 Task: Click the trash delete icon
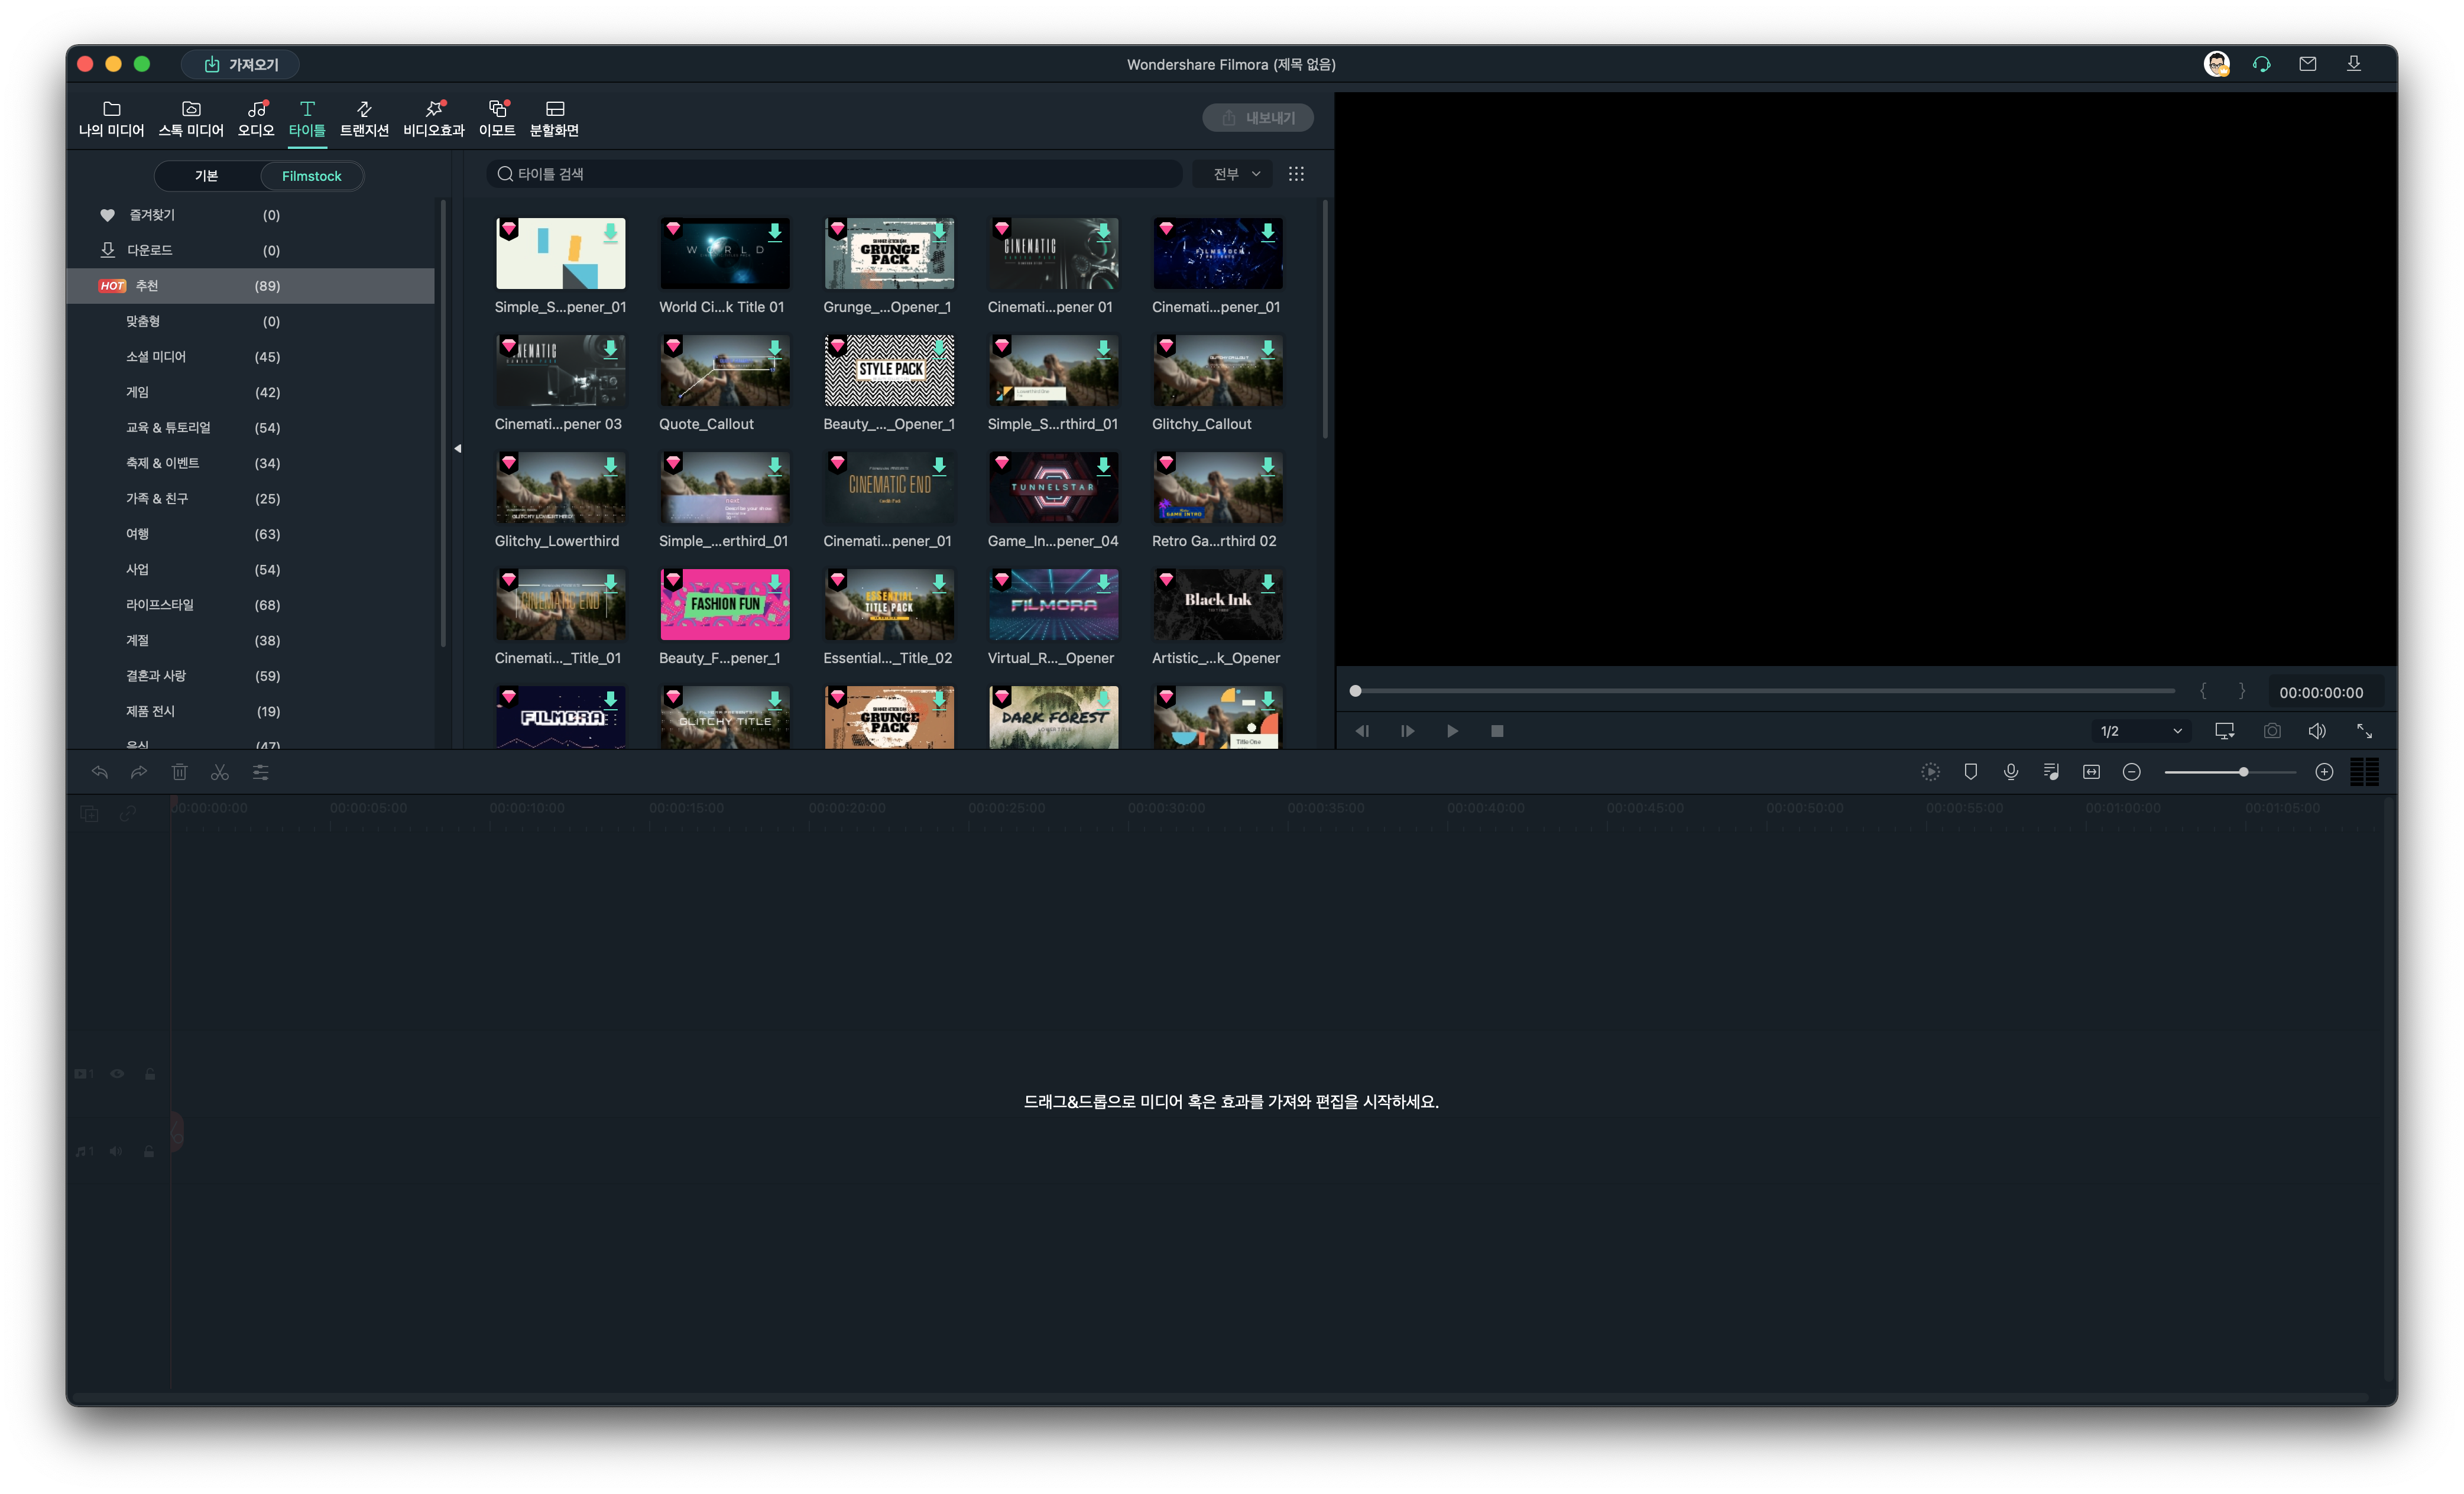coord(179,772)
